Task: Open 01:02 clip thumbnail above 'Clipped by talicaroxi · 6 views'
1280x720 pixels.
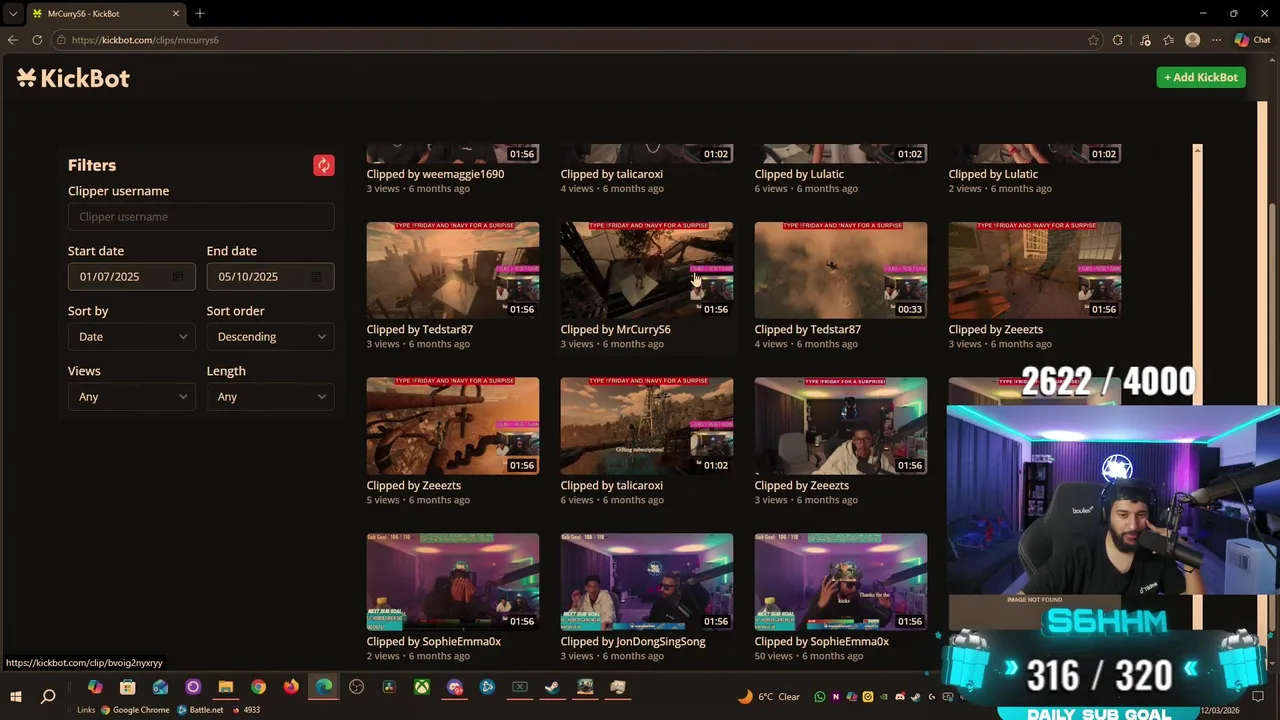Action: [x=647, y=426]
